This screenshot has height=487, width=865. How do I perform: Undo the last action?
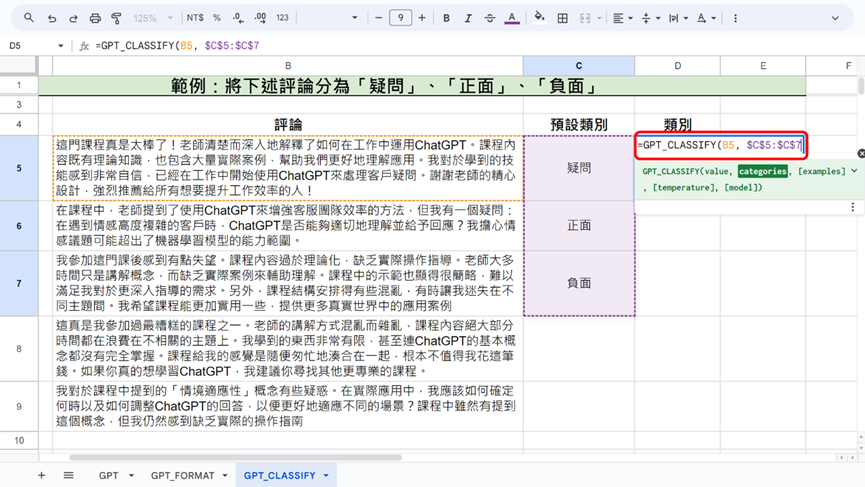pos(52,18)
